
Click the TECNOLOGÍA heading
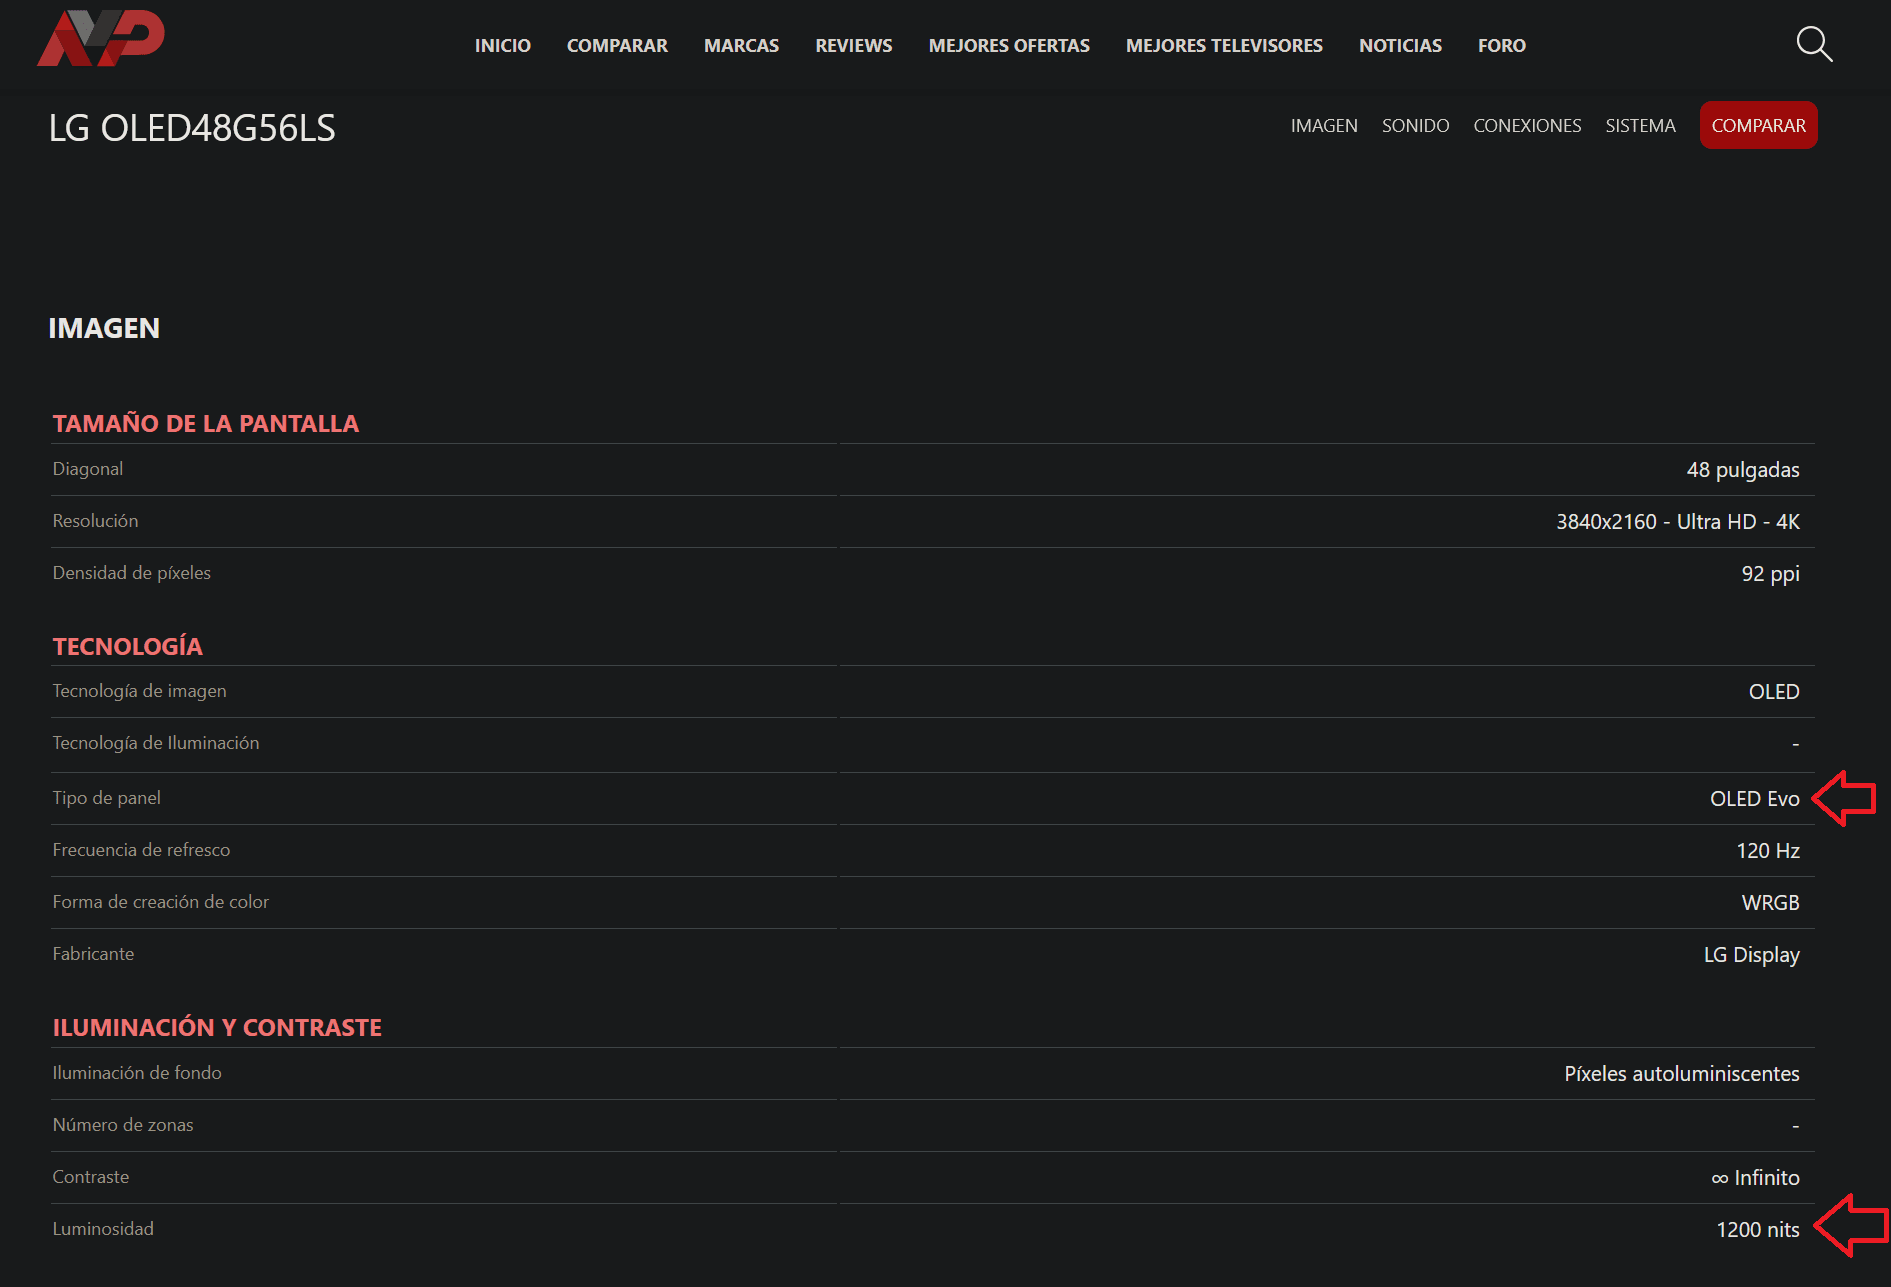point(128,646)
